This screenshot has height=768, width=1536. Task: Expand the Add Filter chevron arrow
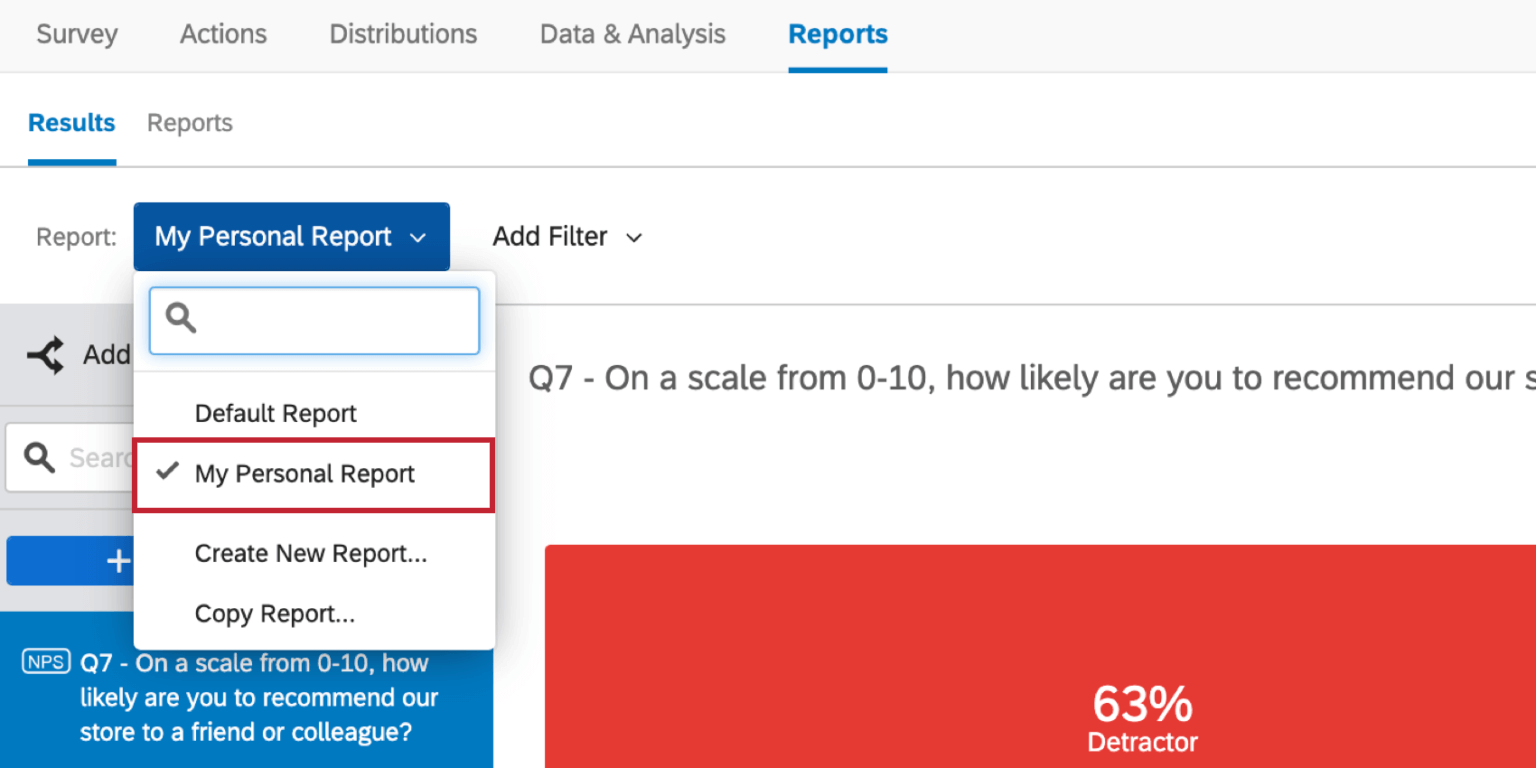pos(634,238)
